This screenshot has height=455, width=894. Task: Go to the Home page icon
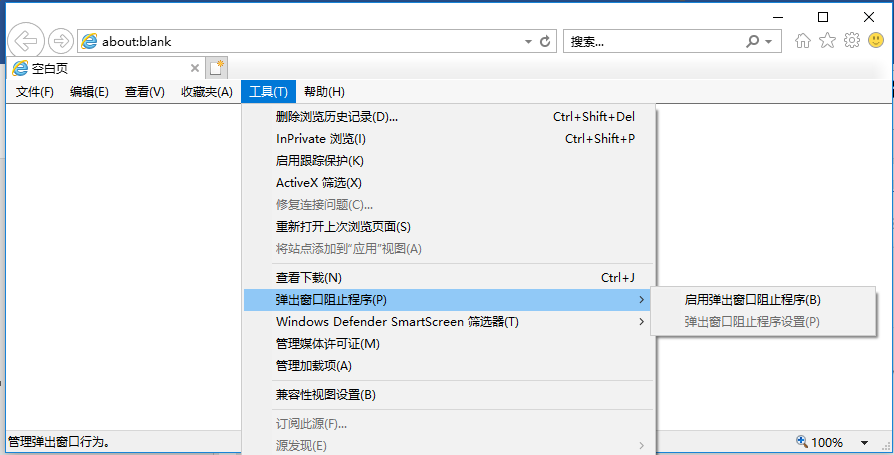pos(803,40)
